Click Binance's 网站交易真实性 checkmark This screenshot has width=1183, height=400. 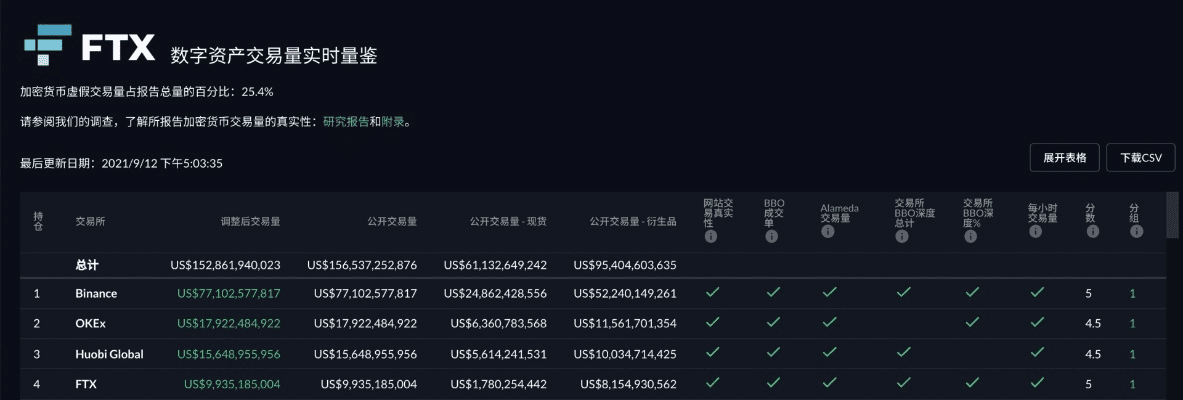(712, 293)
